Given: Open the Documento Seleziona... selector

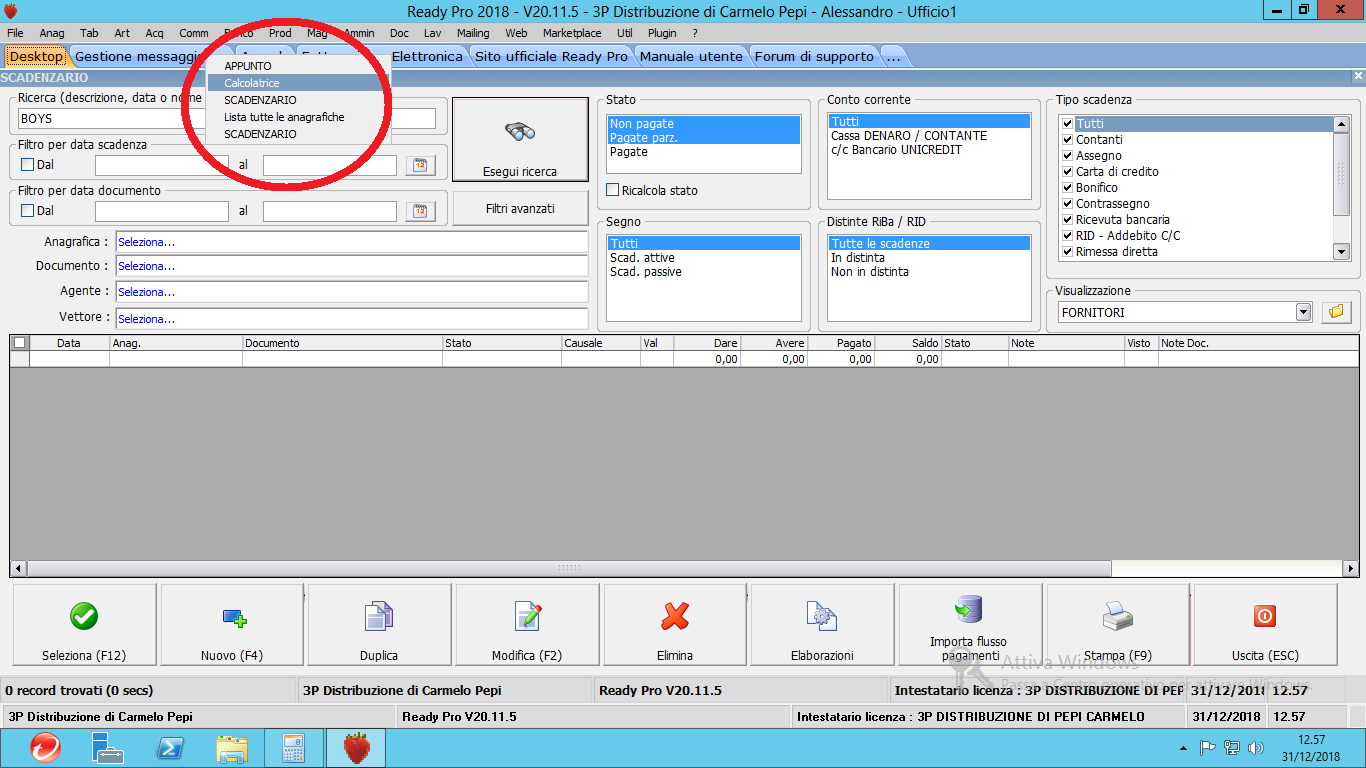Looking at the screenshot, I should (351, 266).
